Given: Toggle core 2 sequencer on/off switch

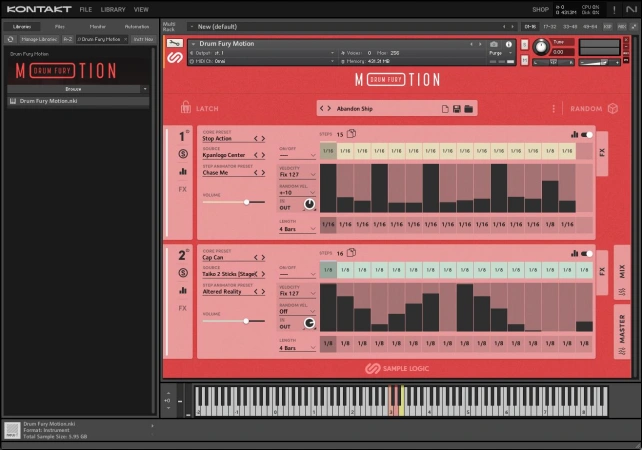Looking at the screenshot, I should [587, 253].
